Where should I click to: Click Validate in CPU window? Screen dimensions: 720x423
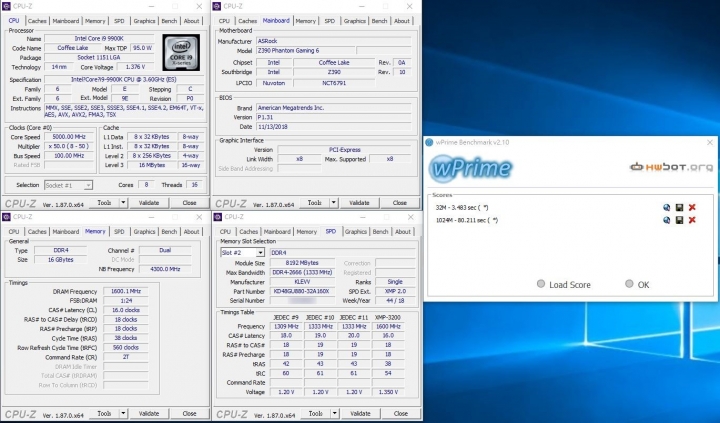pyautogui.click(x=149, y=203)
